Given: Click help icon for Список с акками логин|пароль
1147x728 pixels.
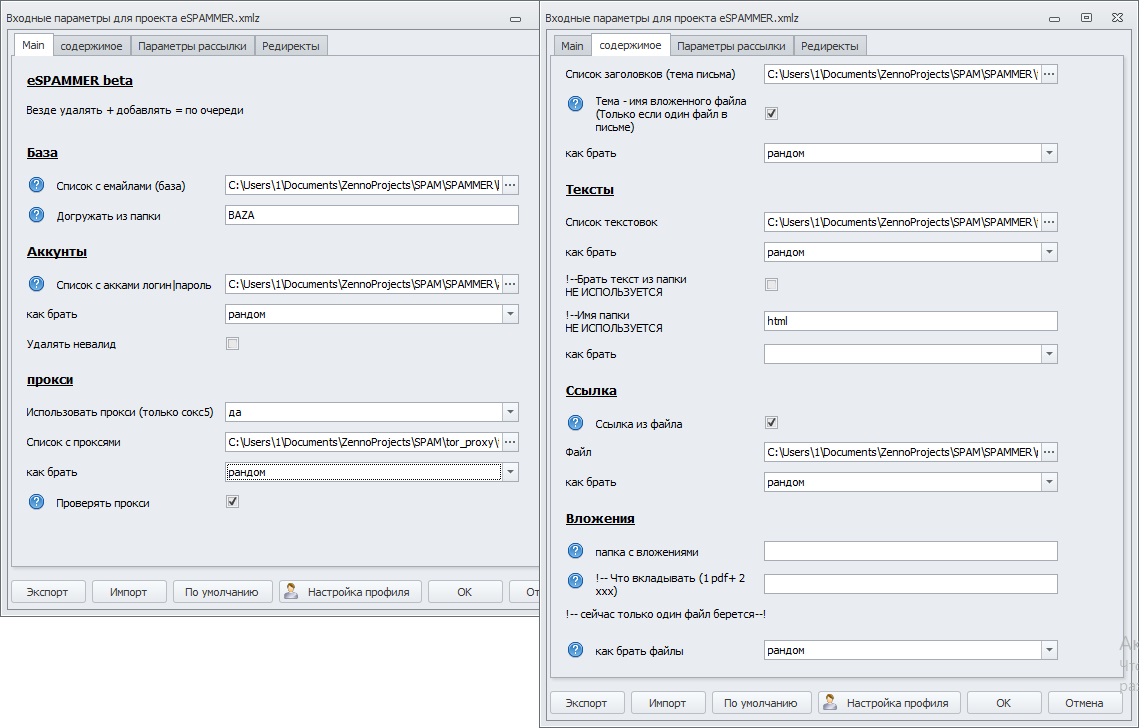Looking at the screenshot, I should pos(37,284).
